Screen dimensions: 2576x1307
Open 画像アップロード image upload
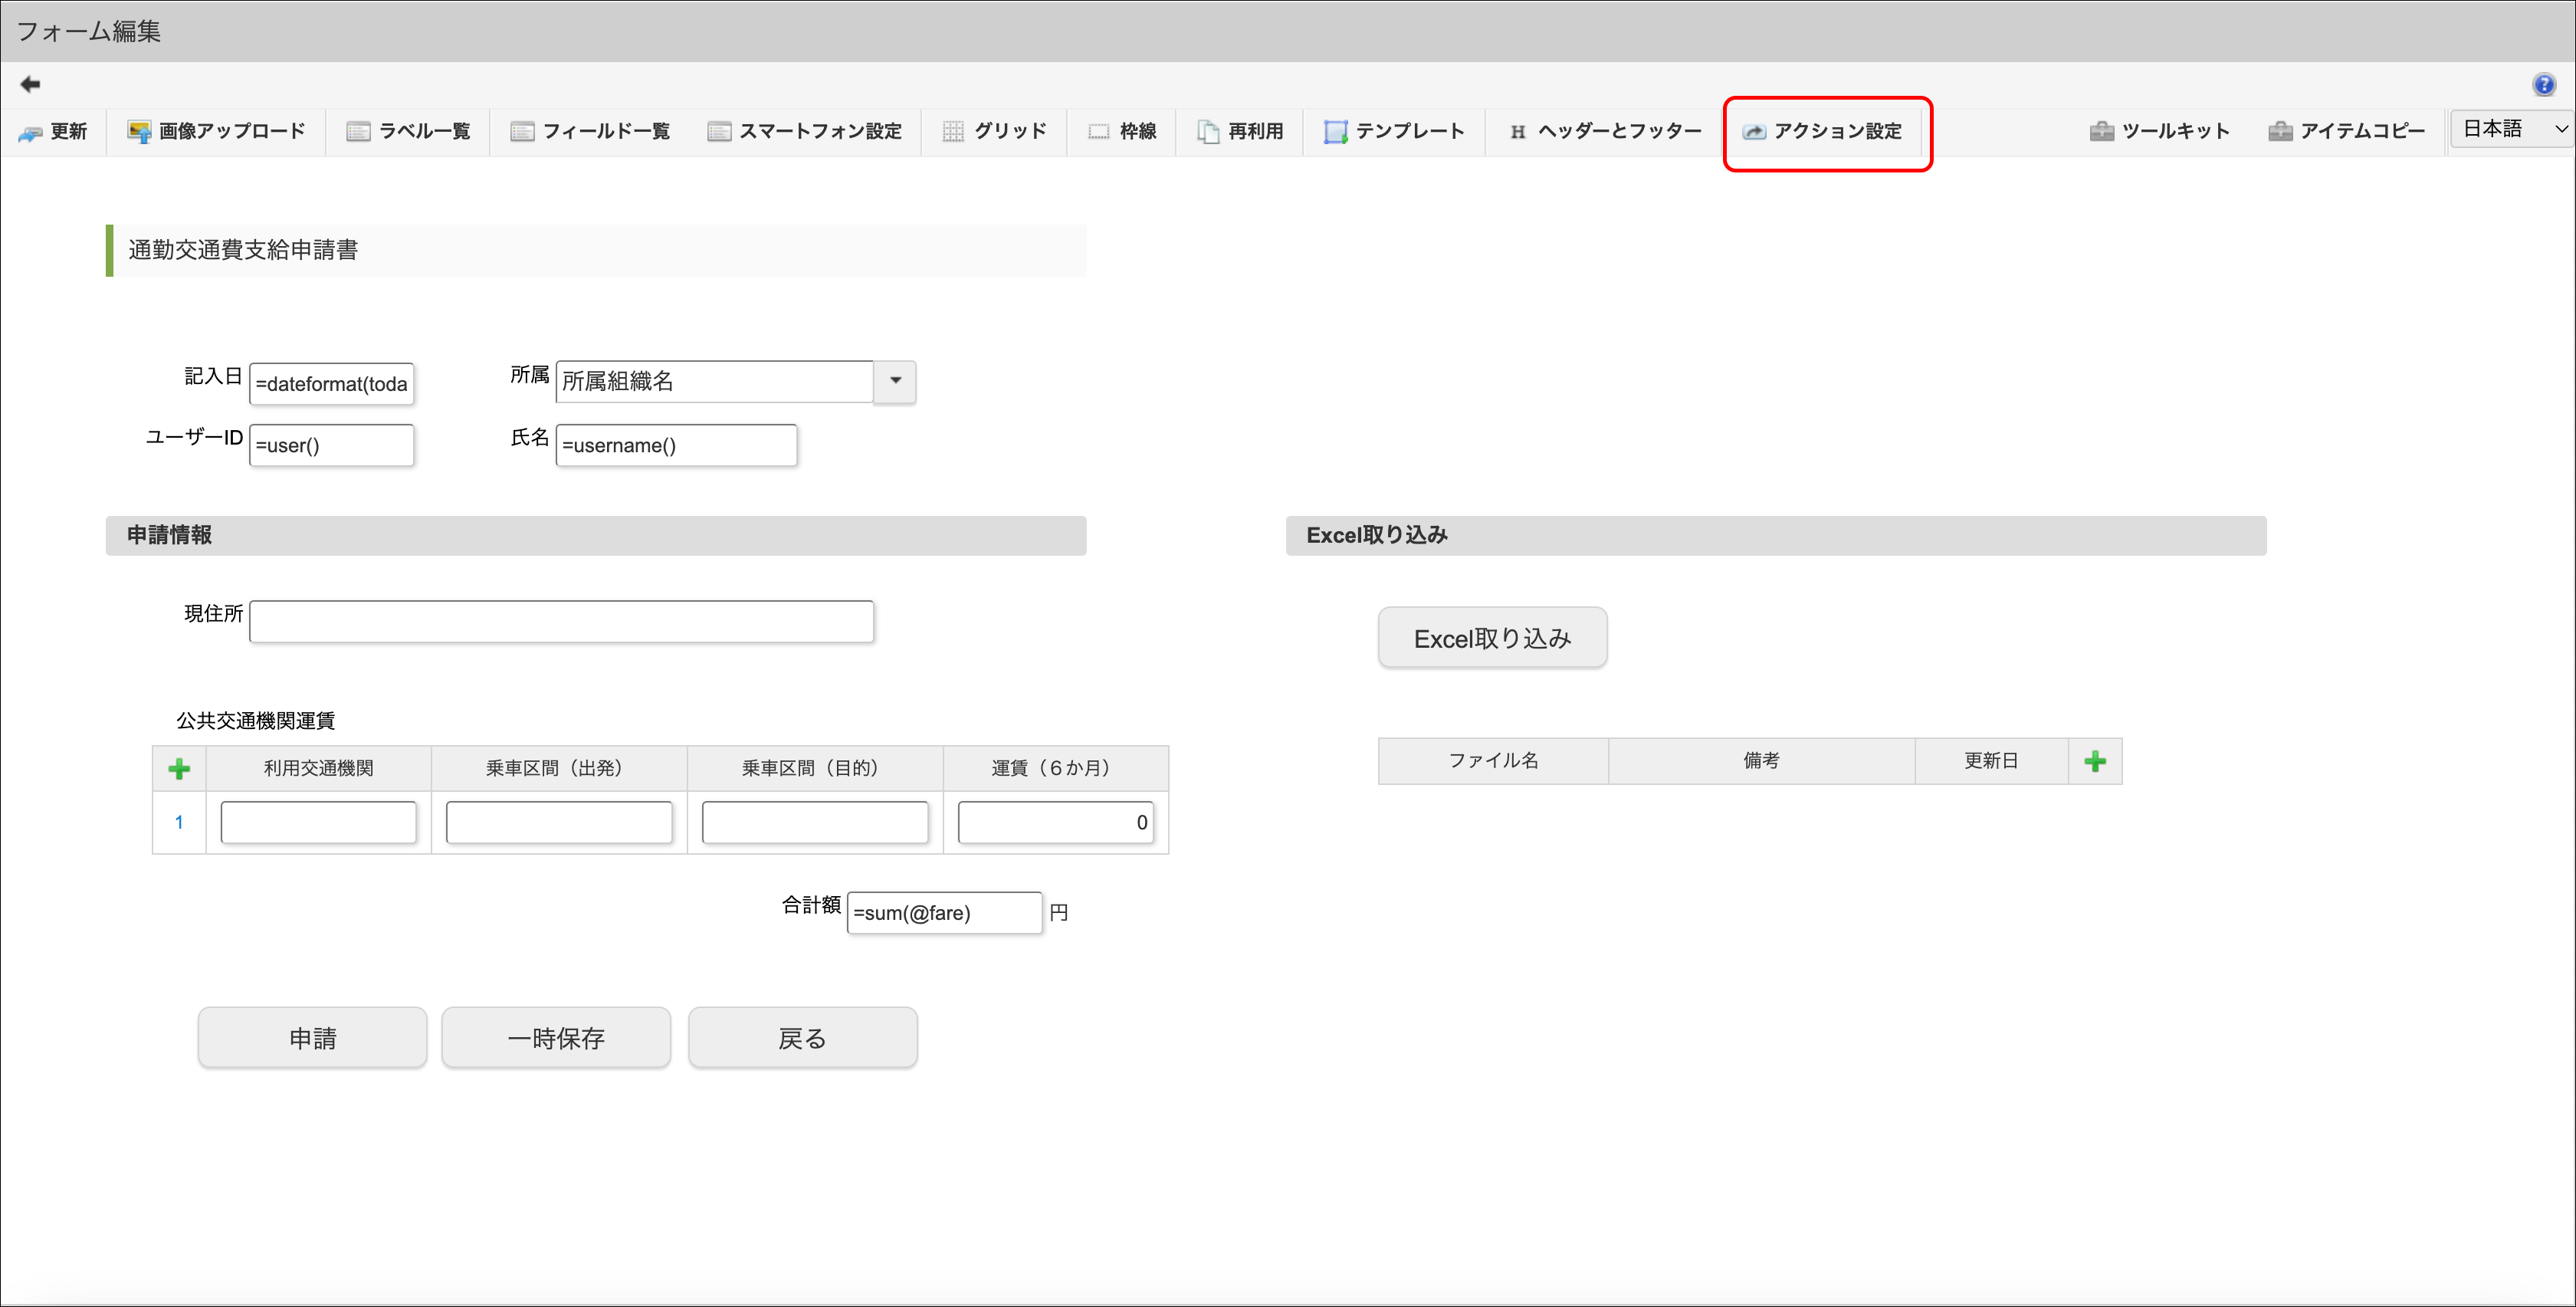click(x=217, y=131)
